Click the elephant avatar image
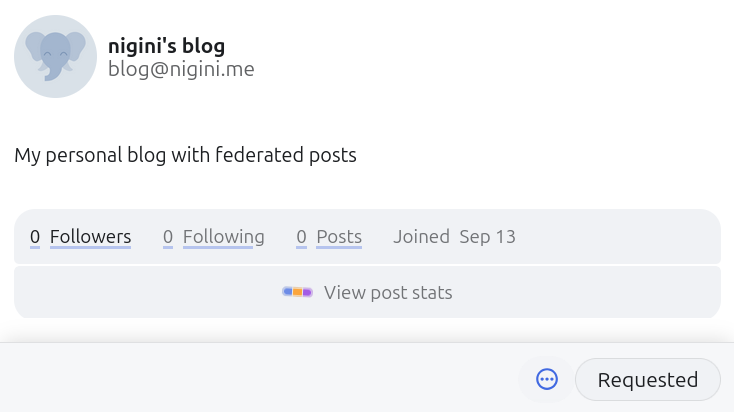Screen dimensions: 734x412 tap(55, 57)
